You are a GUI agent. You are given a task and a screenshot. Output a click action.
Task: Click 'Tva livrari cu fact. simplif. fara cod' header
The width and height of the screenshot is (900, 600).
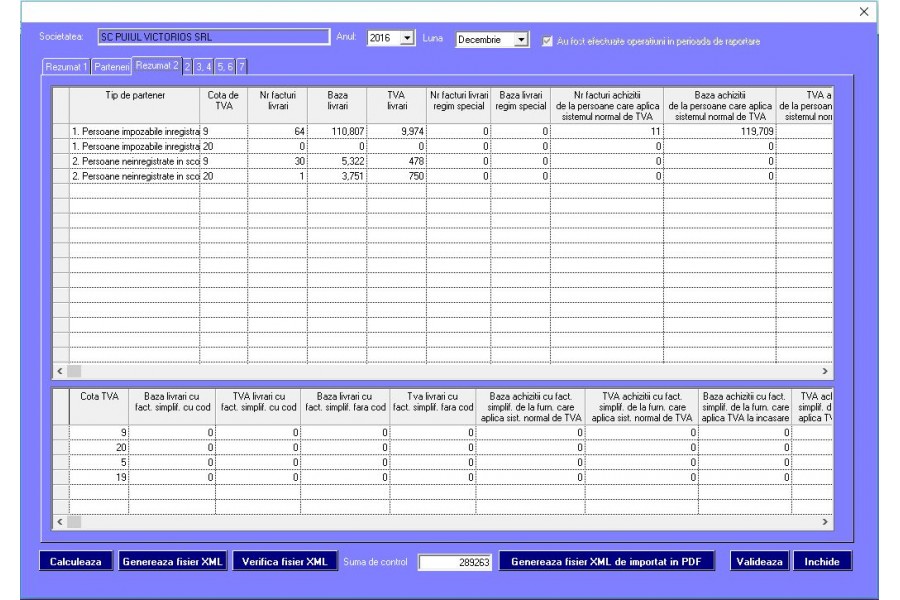pyautogui.click(x=433, y=407)
